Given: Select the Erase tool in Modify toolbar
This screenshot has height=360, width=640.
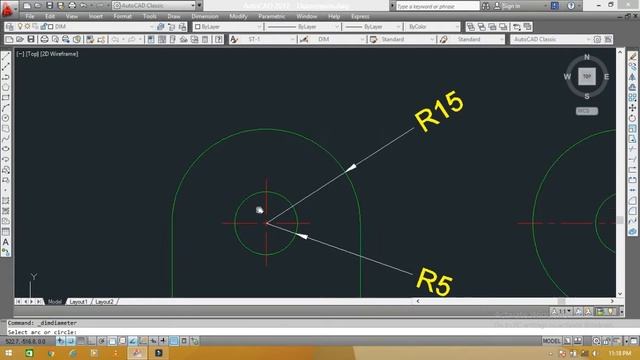Looking at the screenshot, I should (x=632, y=56).
